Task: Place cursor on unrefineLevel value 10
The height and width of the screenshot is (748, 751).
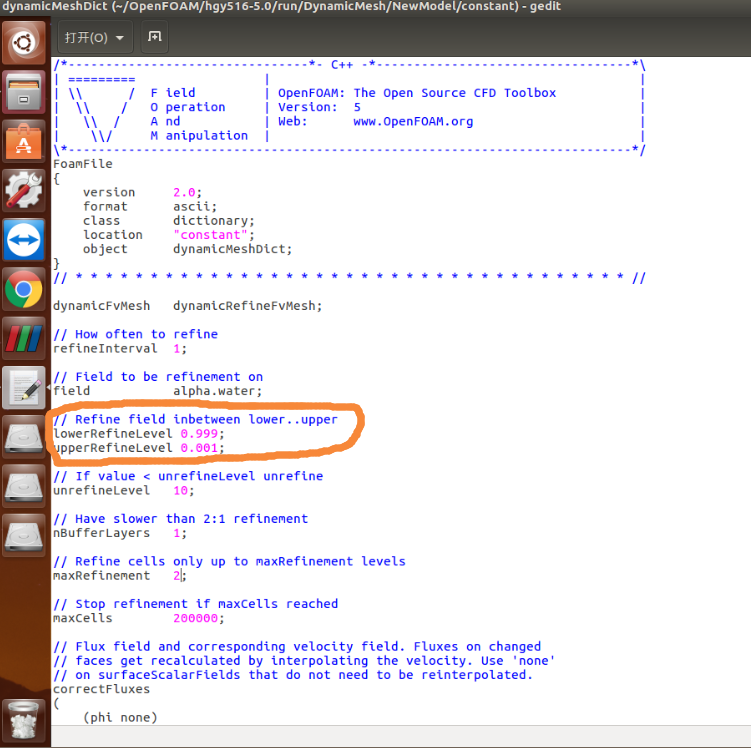Action: pyautogui.click(x=181, y=490)
